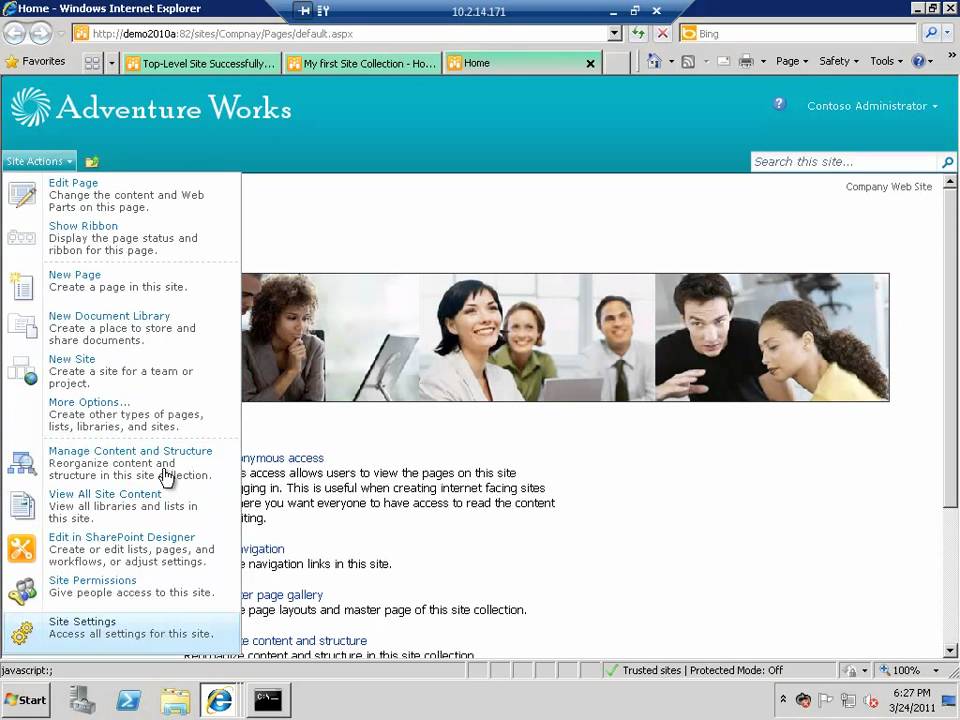960x720 pixels.
Task: Open the Page toolbar menu
Action: [792, 61]
